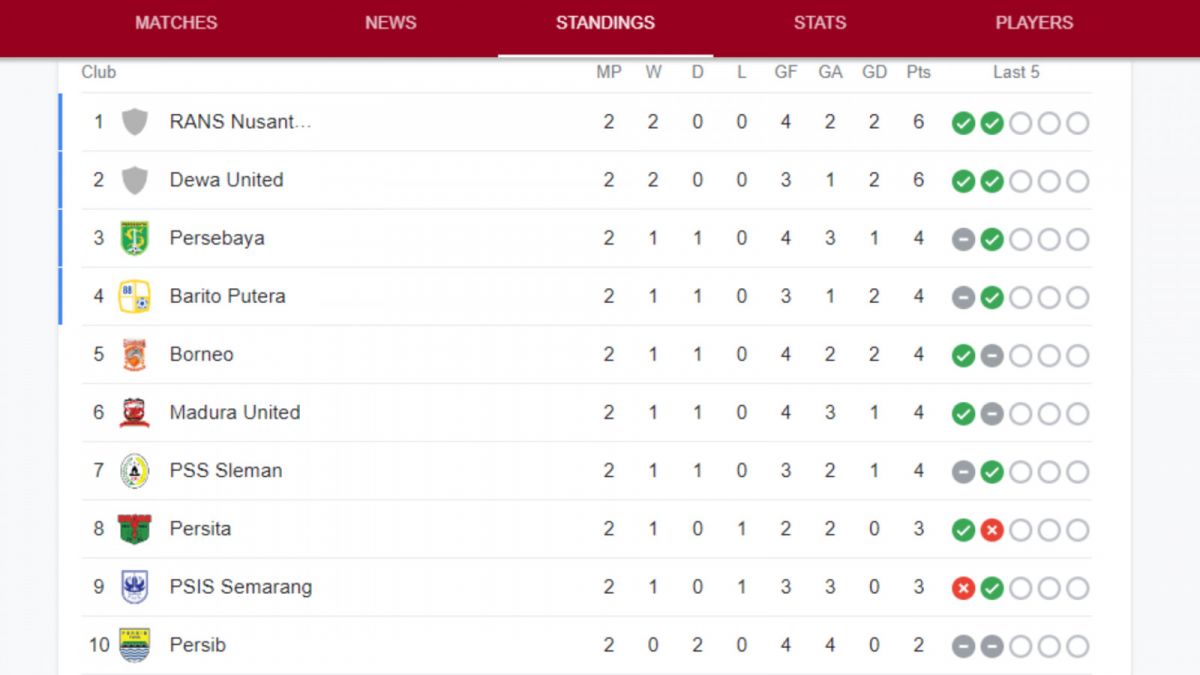Click the Barito Putera team badge
Screen dimensions: 1200x675
click(134, 296)
